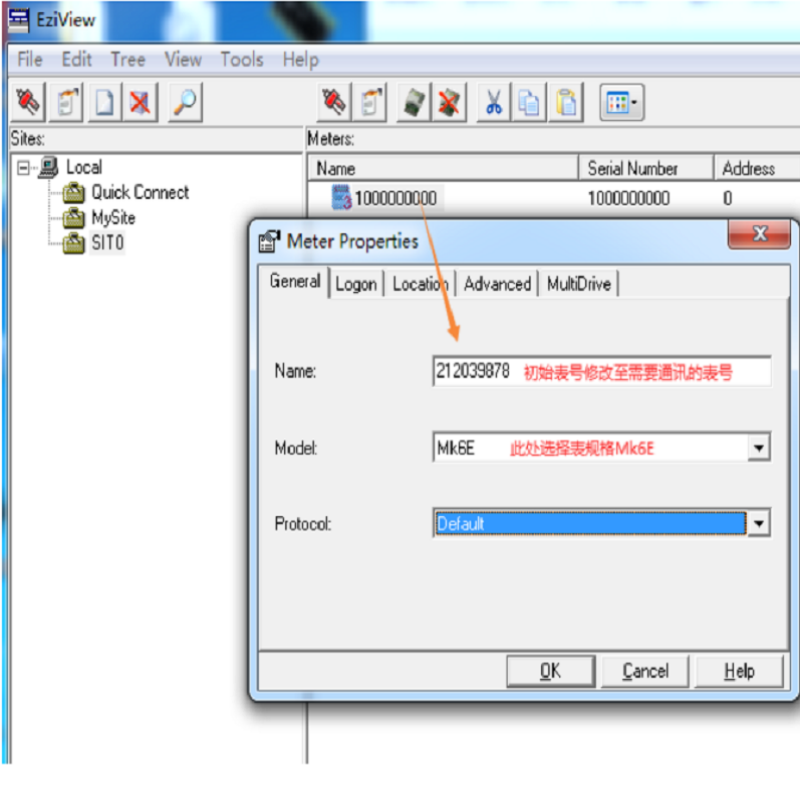Image resolution: width=800 pixels, height=800 pixels.
Task: Open the Model dropdown arrow
Action: 759,447
